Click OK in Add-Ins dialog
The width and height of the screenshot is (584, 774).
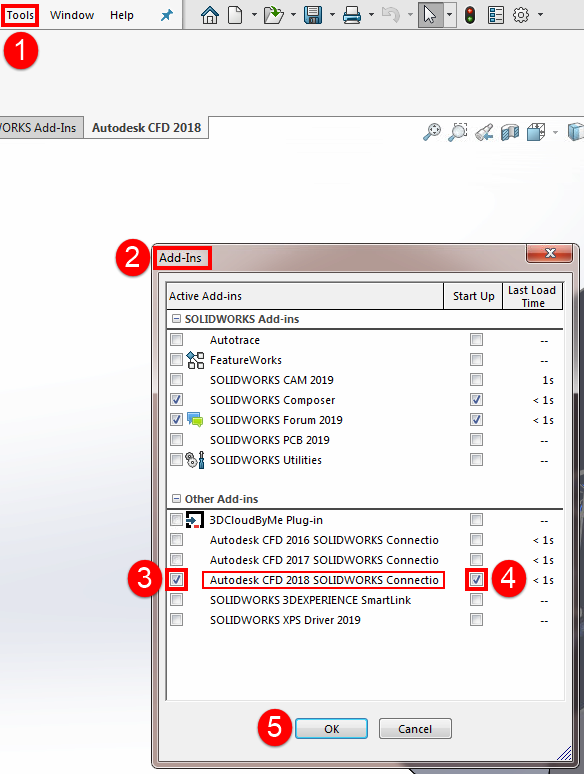pyautogui.click(x=331, y=729)
